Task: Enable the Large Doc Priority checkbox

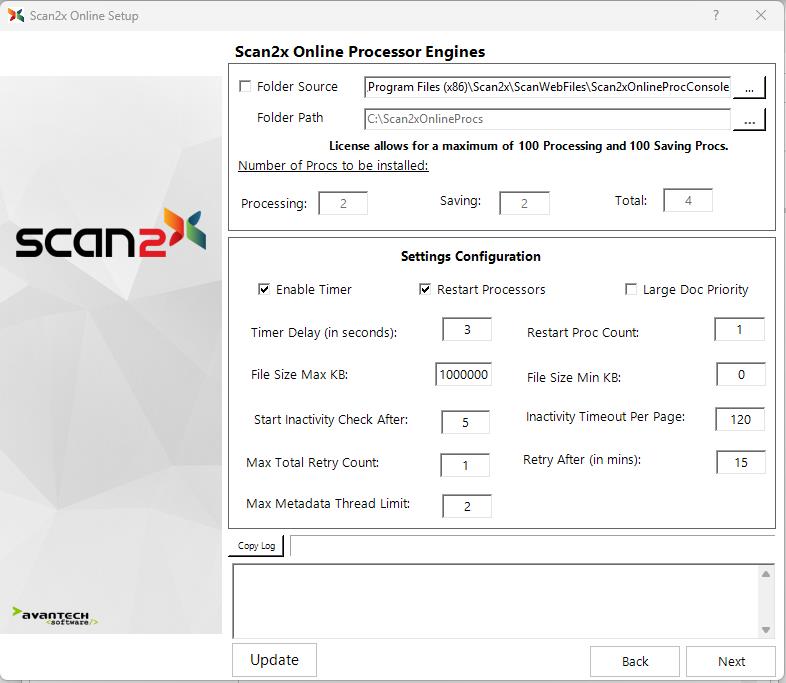Action: 631,289
